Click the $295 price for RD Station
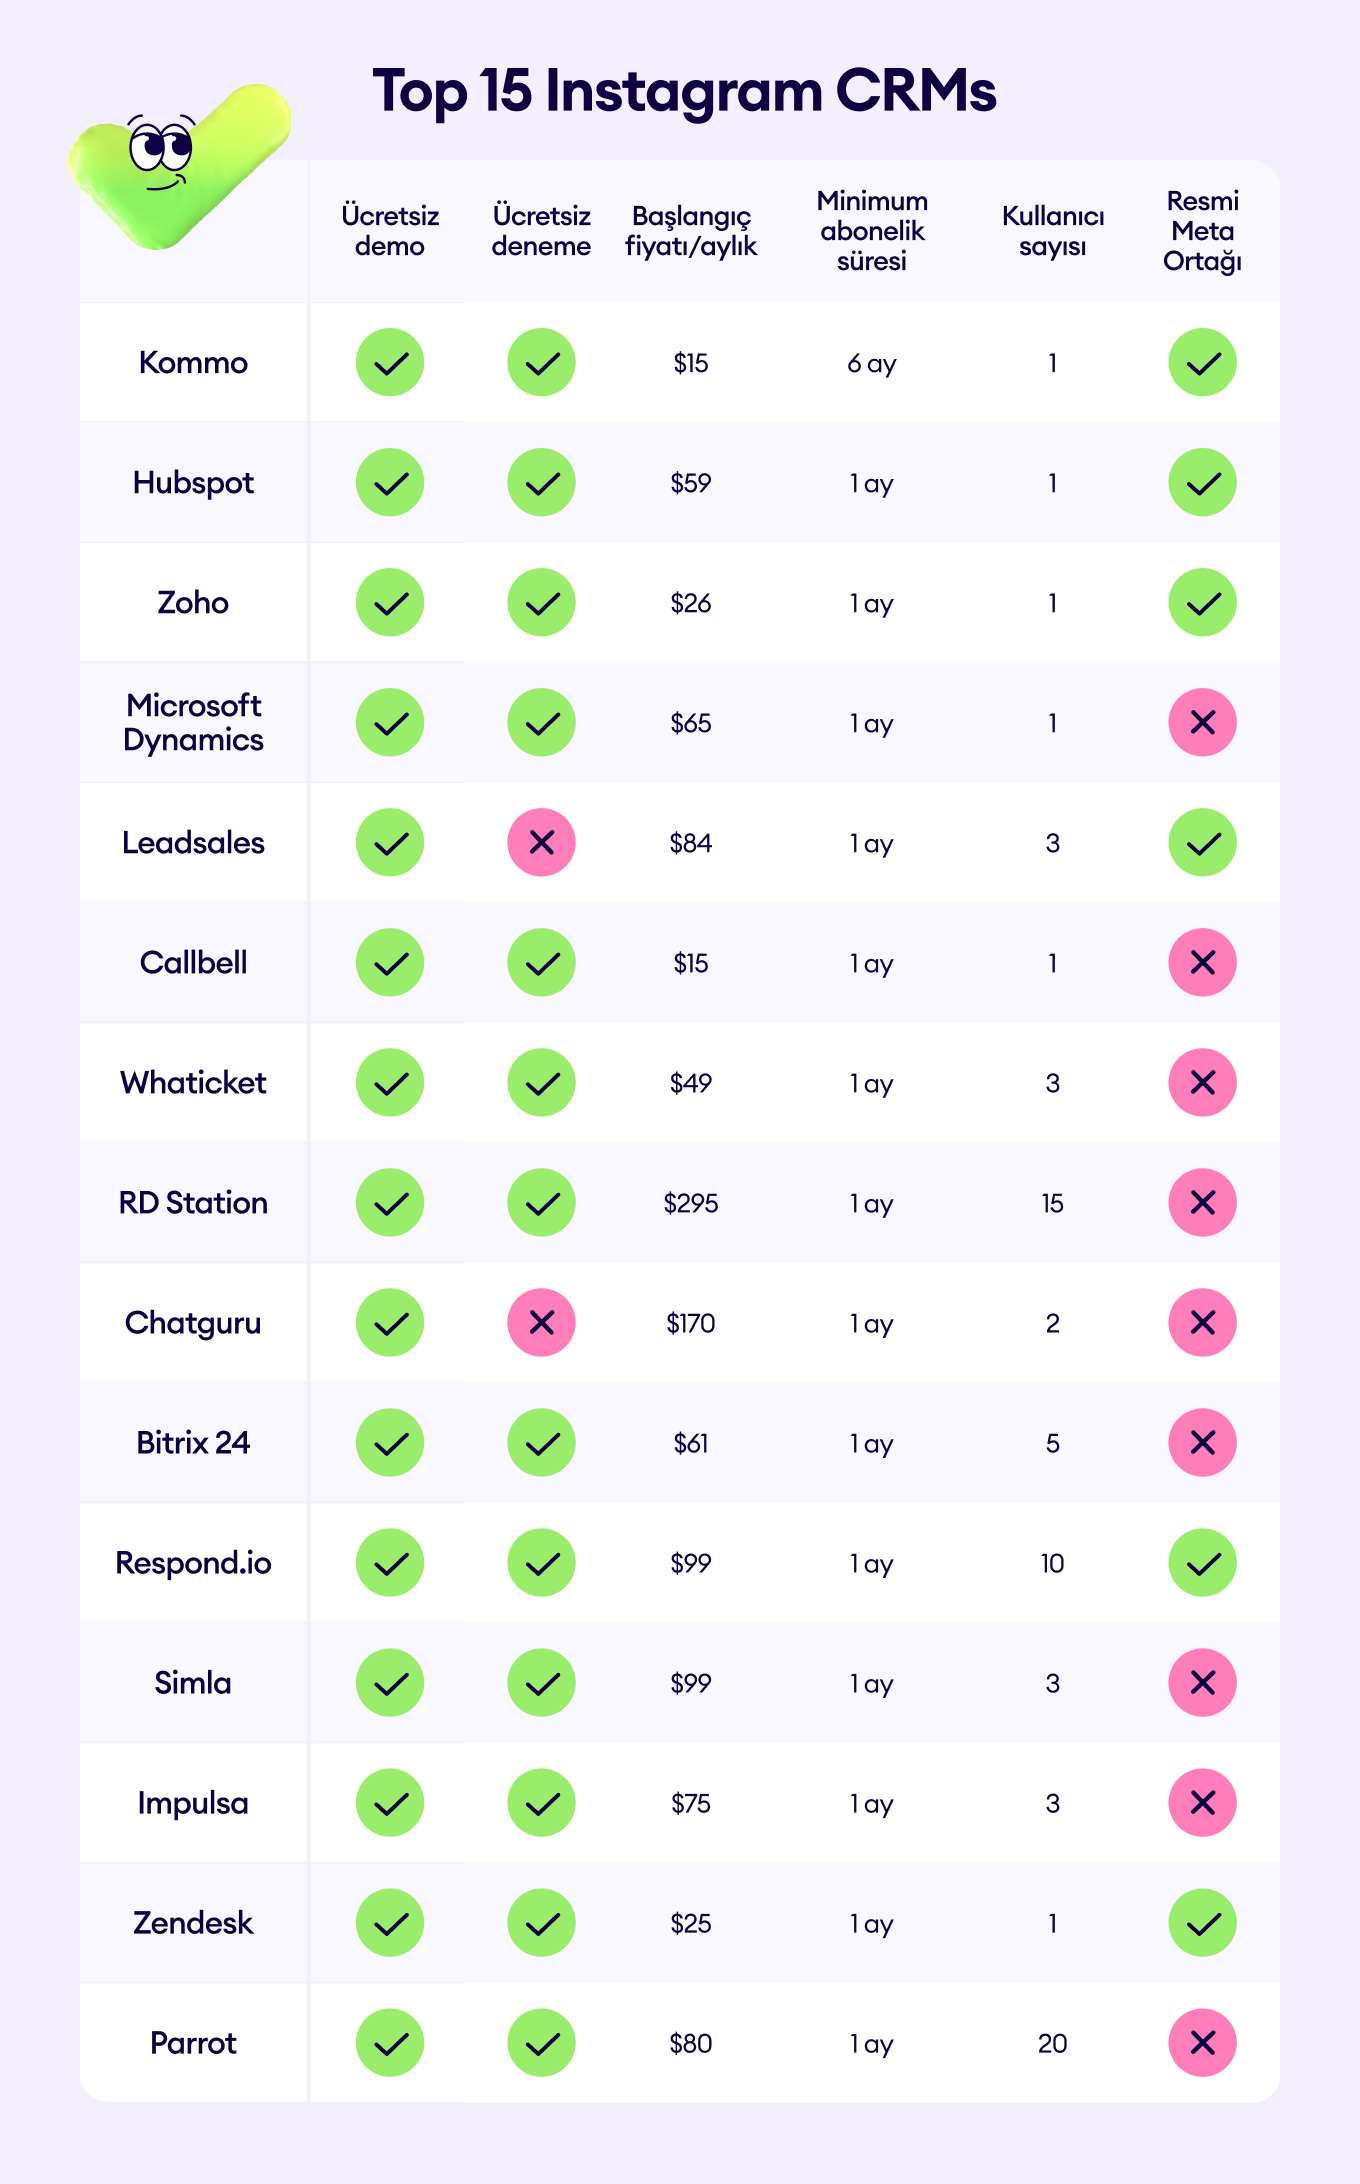Image resolution: width=1360 pixels, height=2184 pixels. click(691, 1203)
